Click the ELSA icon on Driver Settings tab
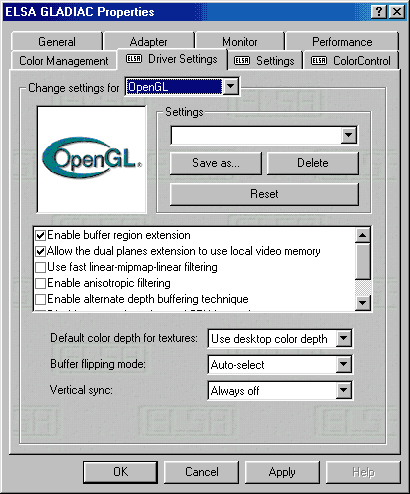410x494 pixels. [134, 59]
